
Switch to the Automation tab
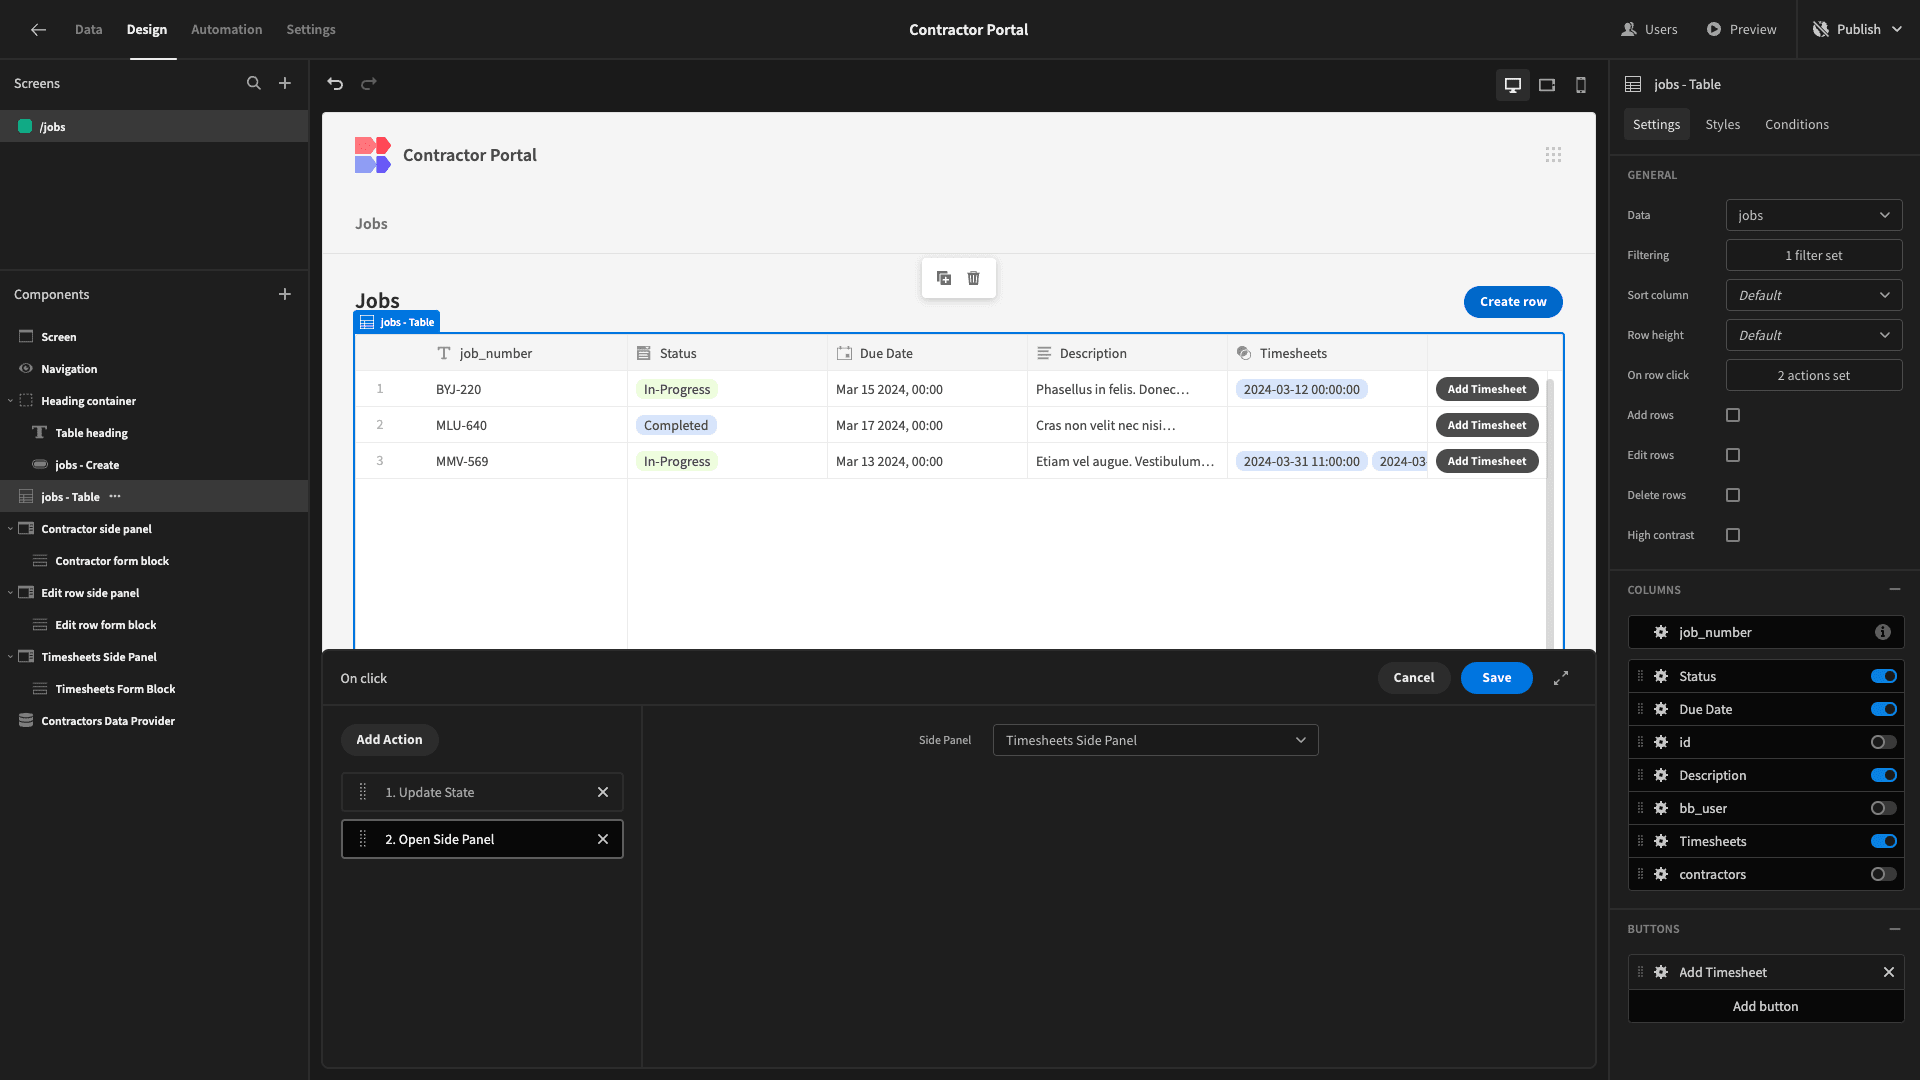tap(227, 30)
